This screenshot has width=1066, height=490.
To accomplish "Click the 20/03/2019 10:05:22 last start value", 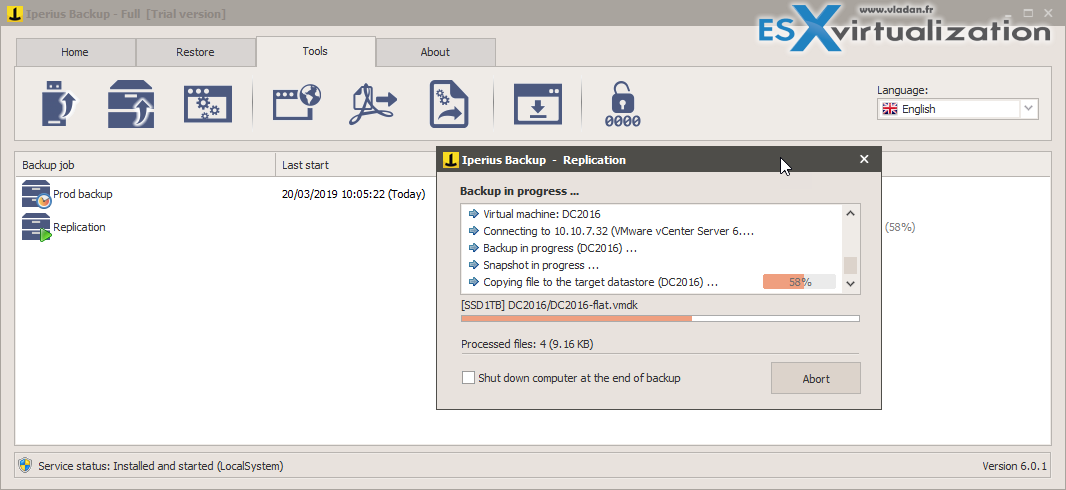I will tap(354, 194).
